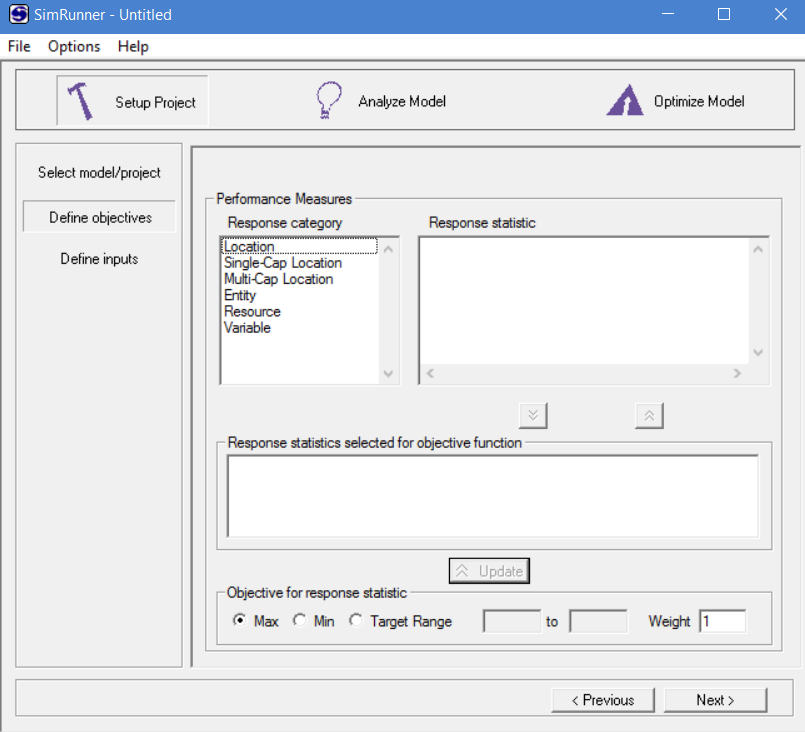Select the Max objective radio button
The height and width of the screenshot is (732, 805).
tap(239, 620)
